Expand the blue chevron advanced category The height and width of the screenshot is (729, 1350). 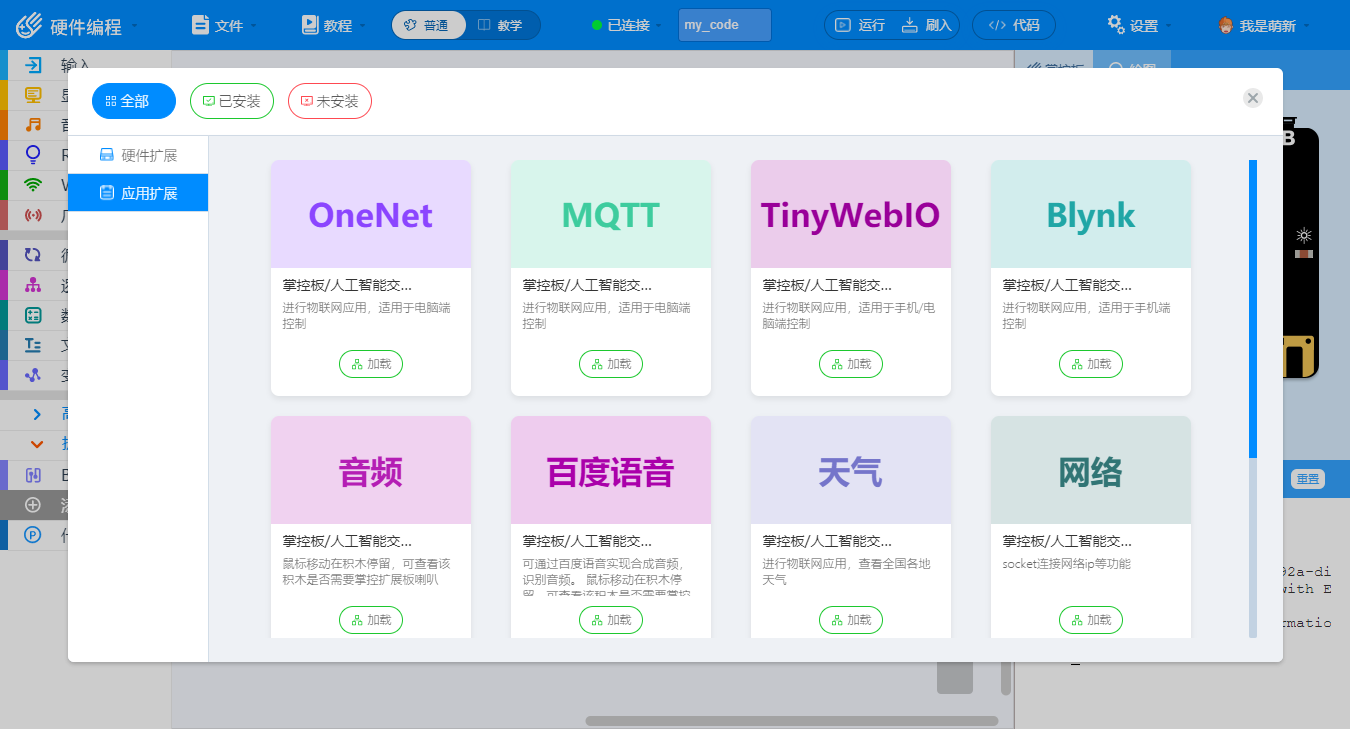point(37,414)
